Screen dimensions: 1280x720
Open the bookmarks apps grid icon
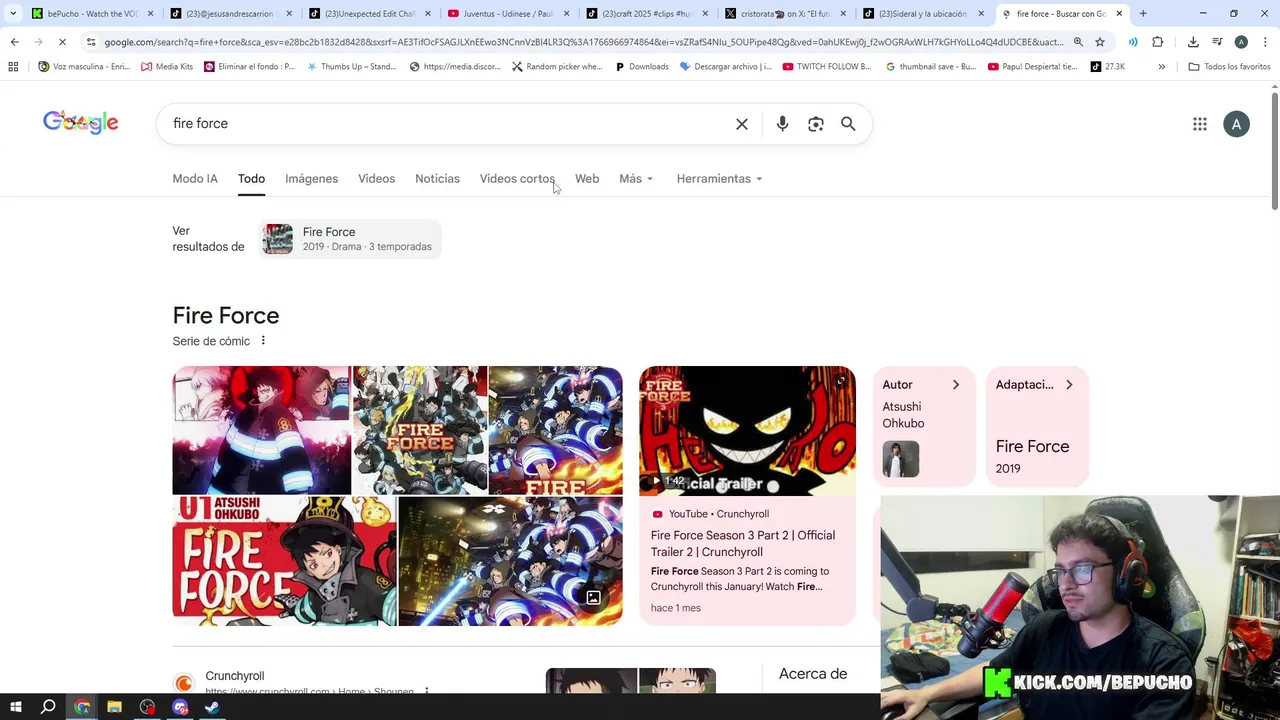[13, 66]
